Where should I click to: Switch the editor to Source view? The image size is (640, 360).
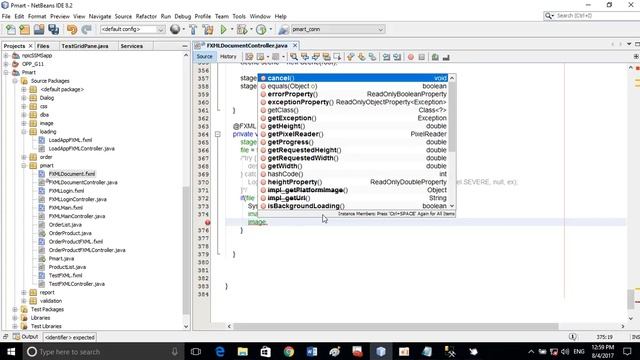(x=204, y=57)
